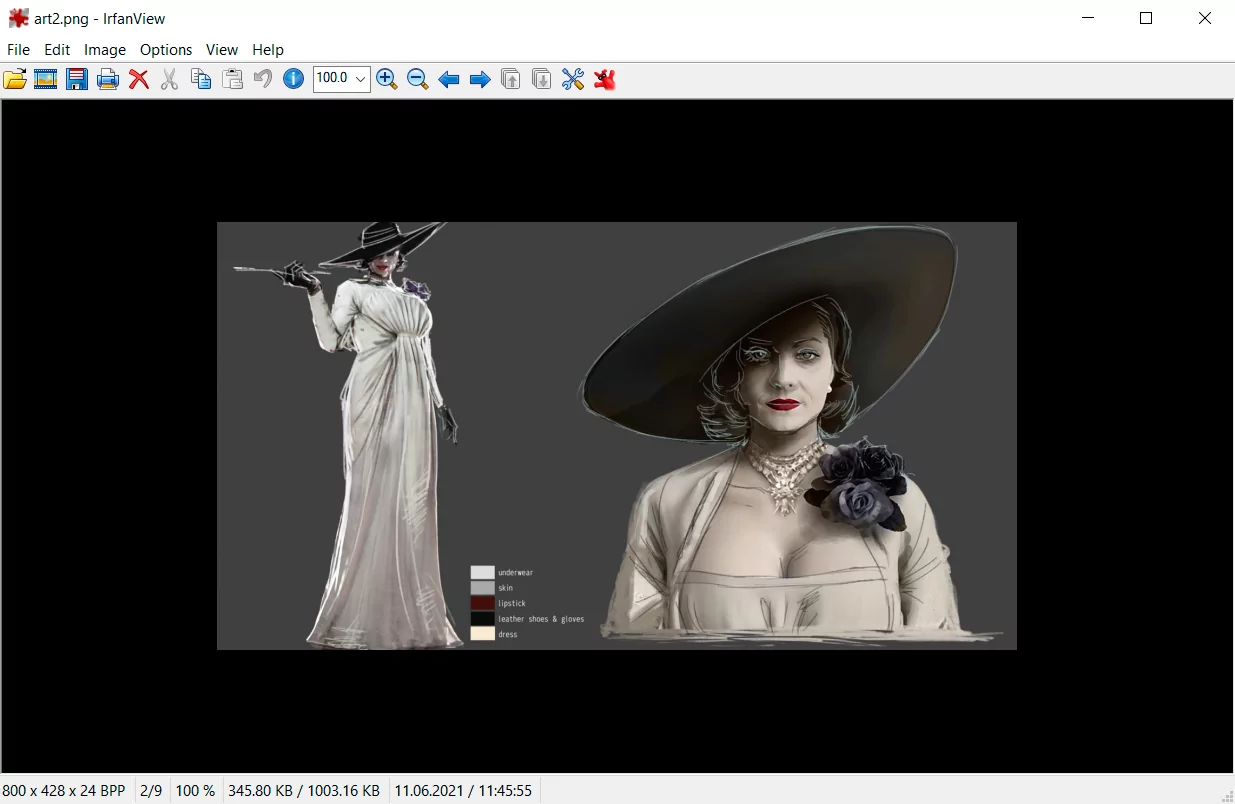Screen dimensions: 1235x804
Task: Click the IrfanView title bar app icon
Action: (18, 18)
